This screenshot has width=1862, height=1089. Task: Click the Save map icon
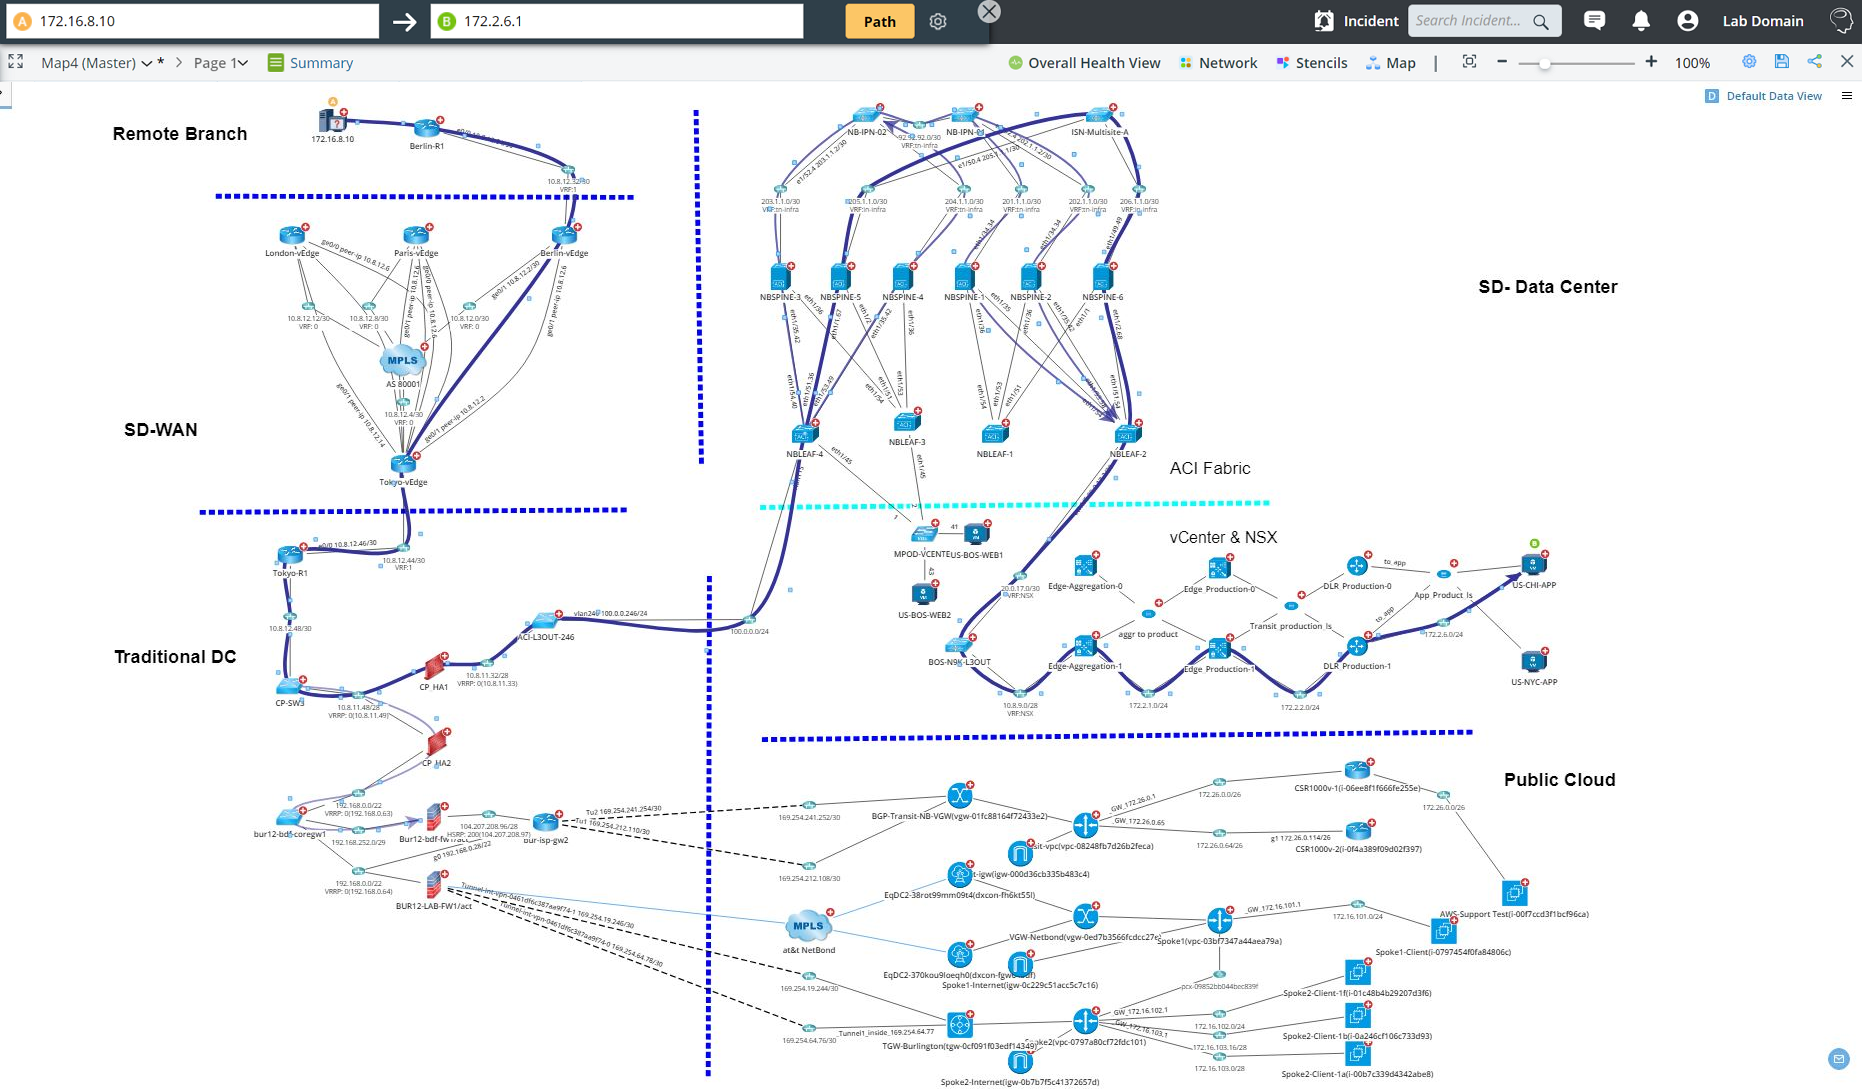click(1782, 61)
